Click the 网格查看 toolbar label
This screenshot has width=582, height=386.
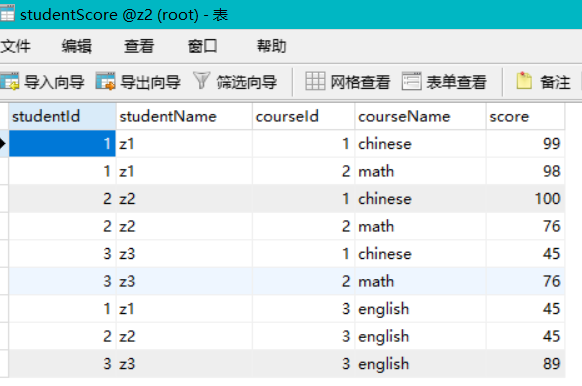click(360, 82)
